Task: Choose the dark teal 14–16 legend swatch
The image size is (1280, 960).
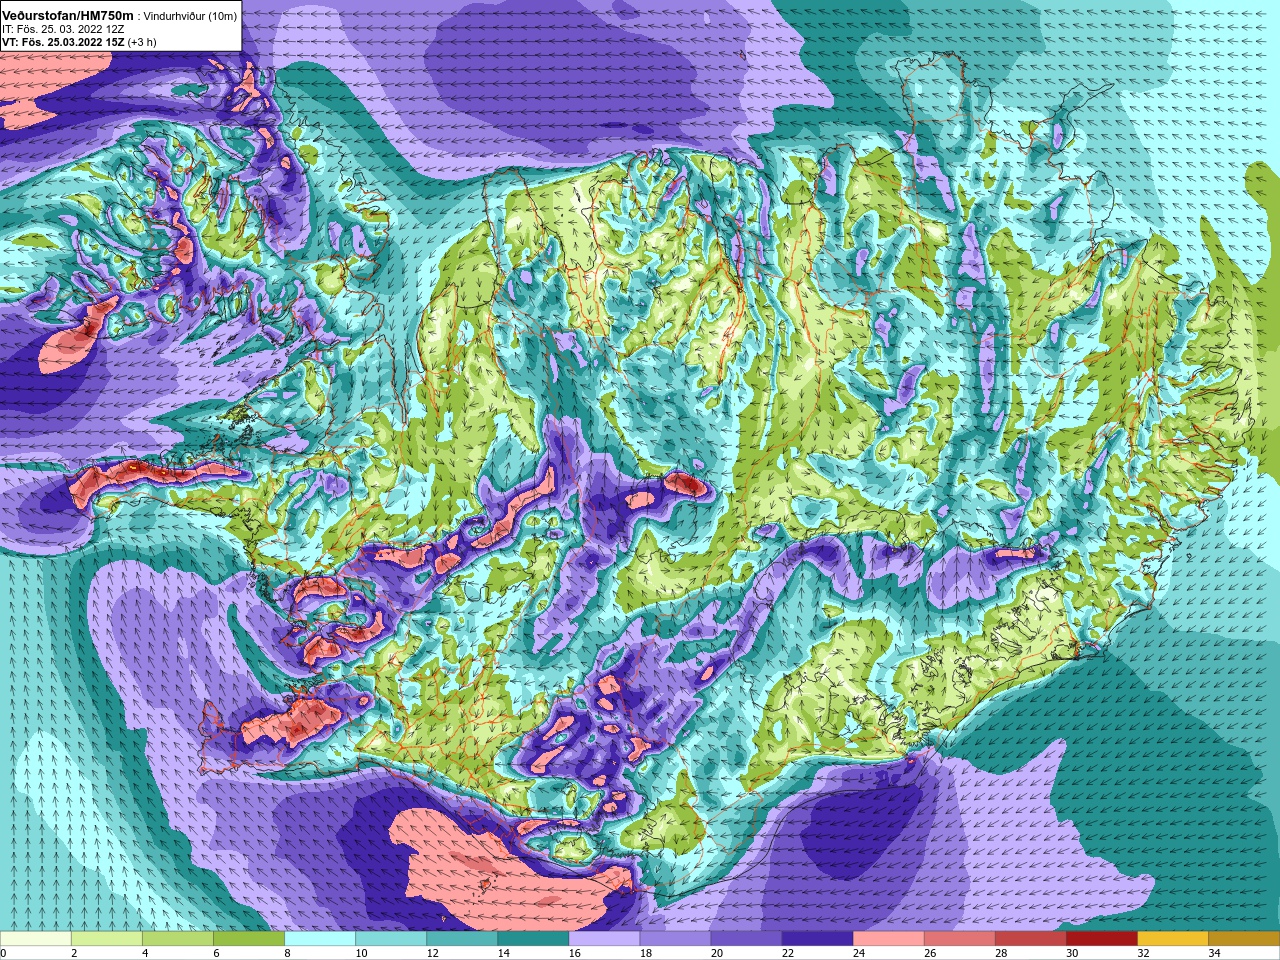Action: click(533, 940)
